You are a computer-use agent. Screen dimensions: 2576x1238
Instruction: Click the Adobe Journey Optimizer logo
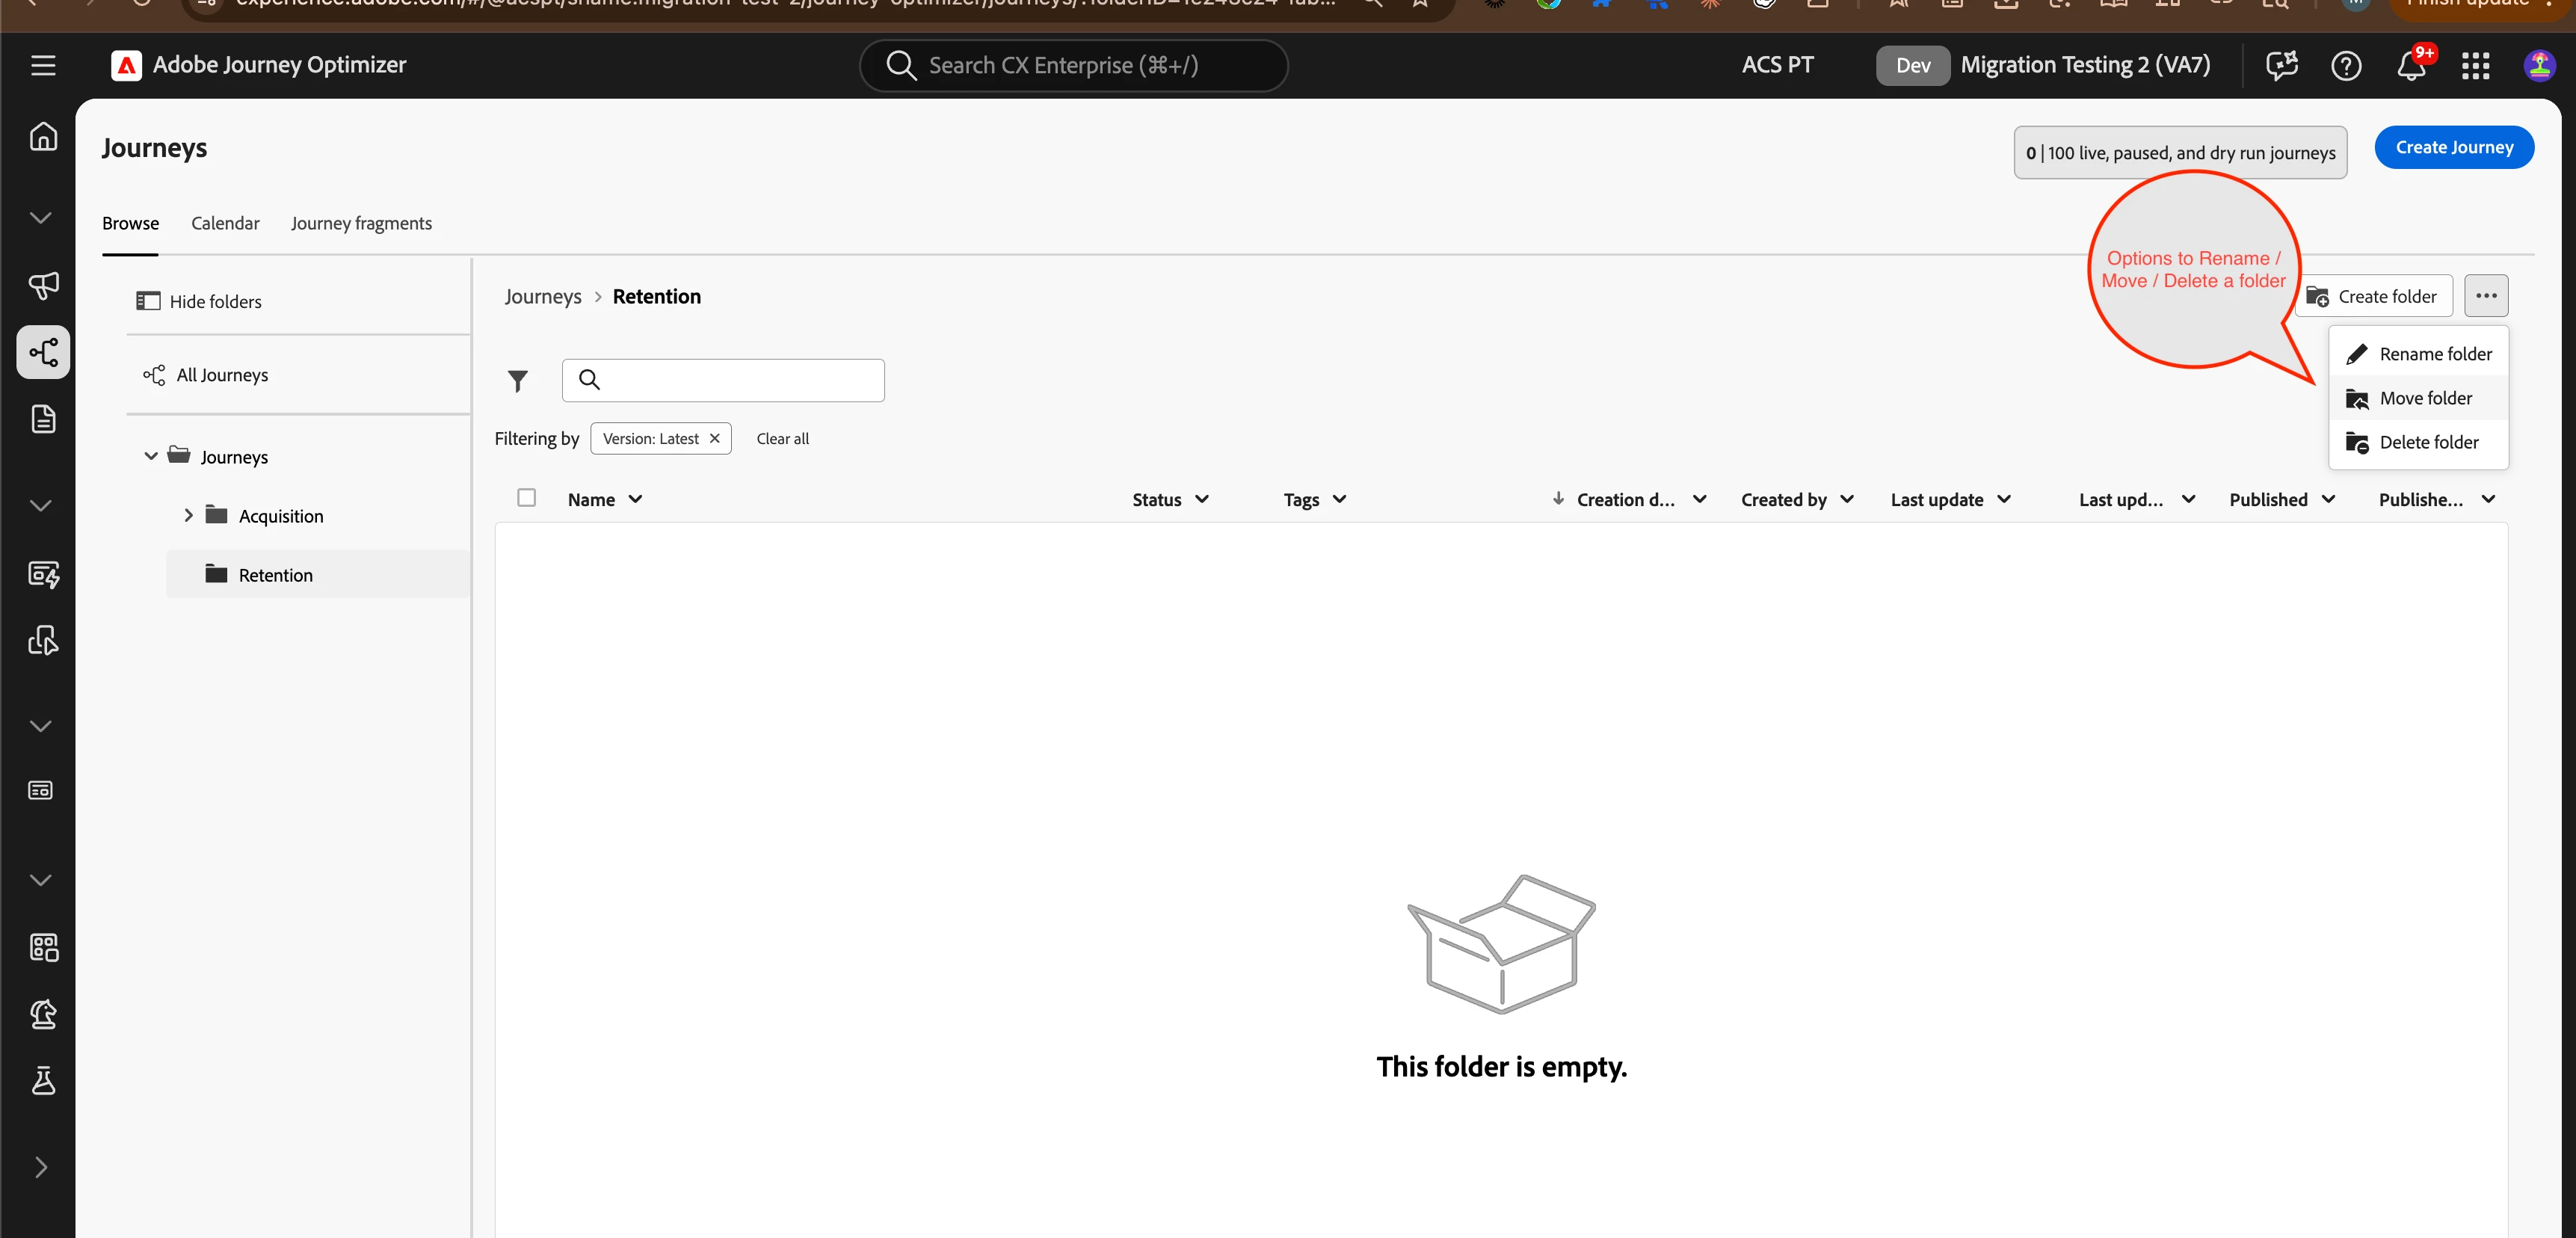tap(126, 65)
